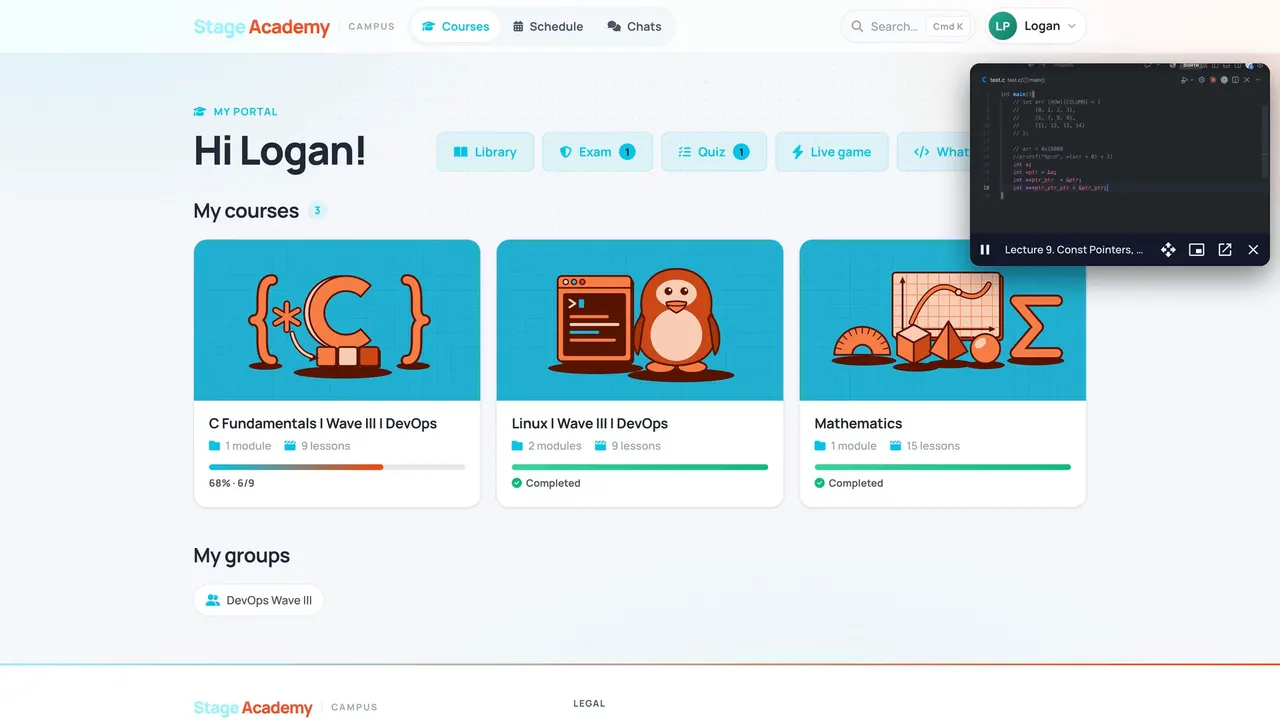Switch to the Schedule tab
The image size is (1280, 720).
tap(548, 26)
